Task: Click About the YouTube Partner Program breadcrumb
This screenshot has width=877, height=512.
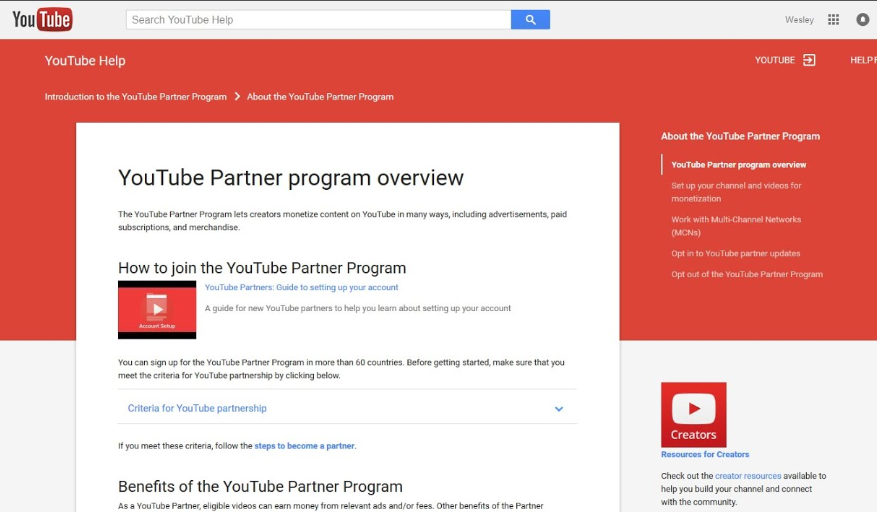Action: pos(320,97)
